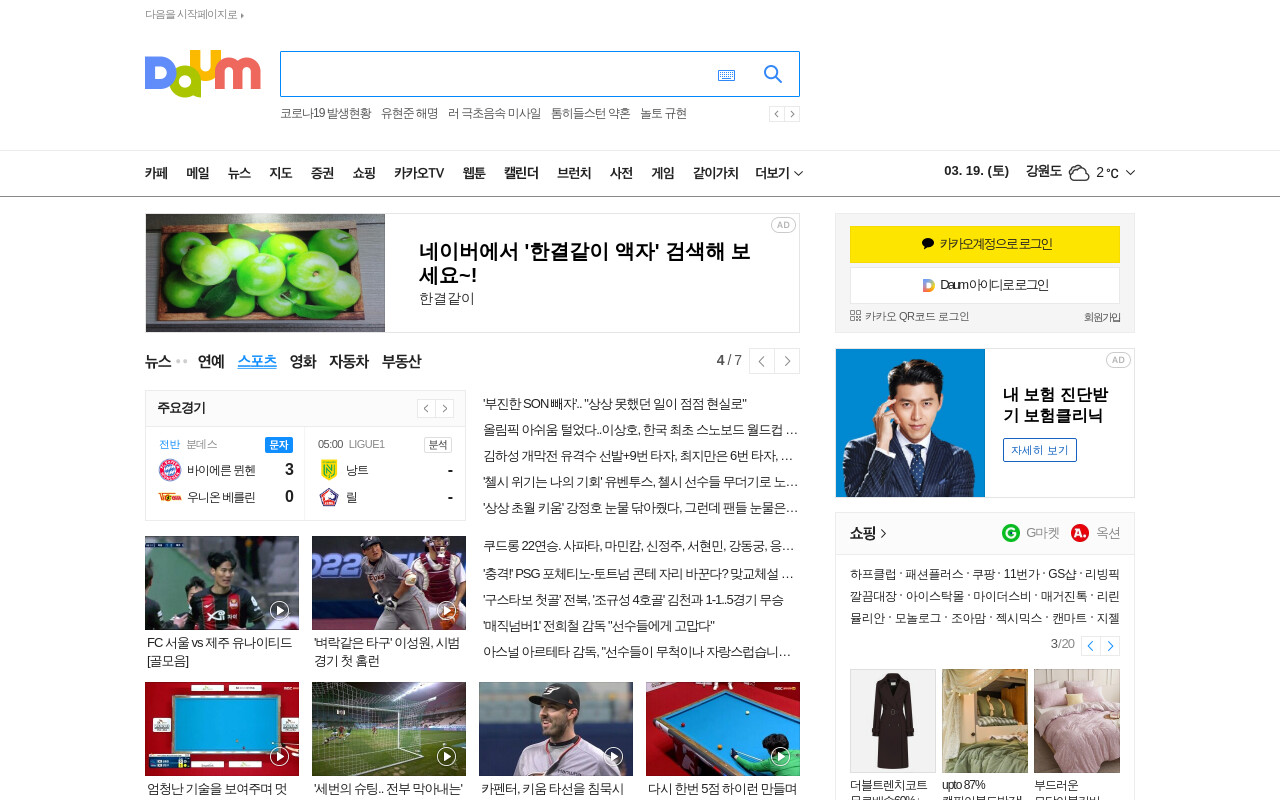Image resolution: width=1280 pixels, height=800 pixels.
Task: Click the Daum logo
Action: 203,74
